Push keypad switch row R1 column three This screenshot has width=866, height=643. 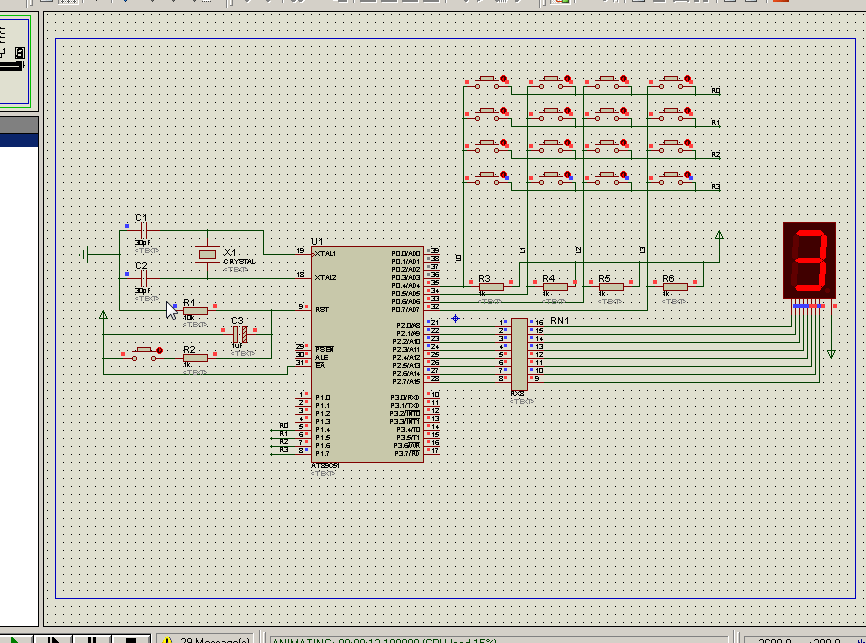(607, 114)
